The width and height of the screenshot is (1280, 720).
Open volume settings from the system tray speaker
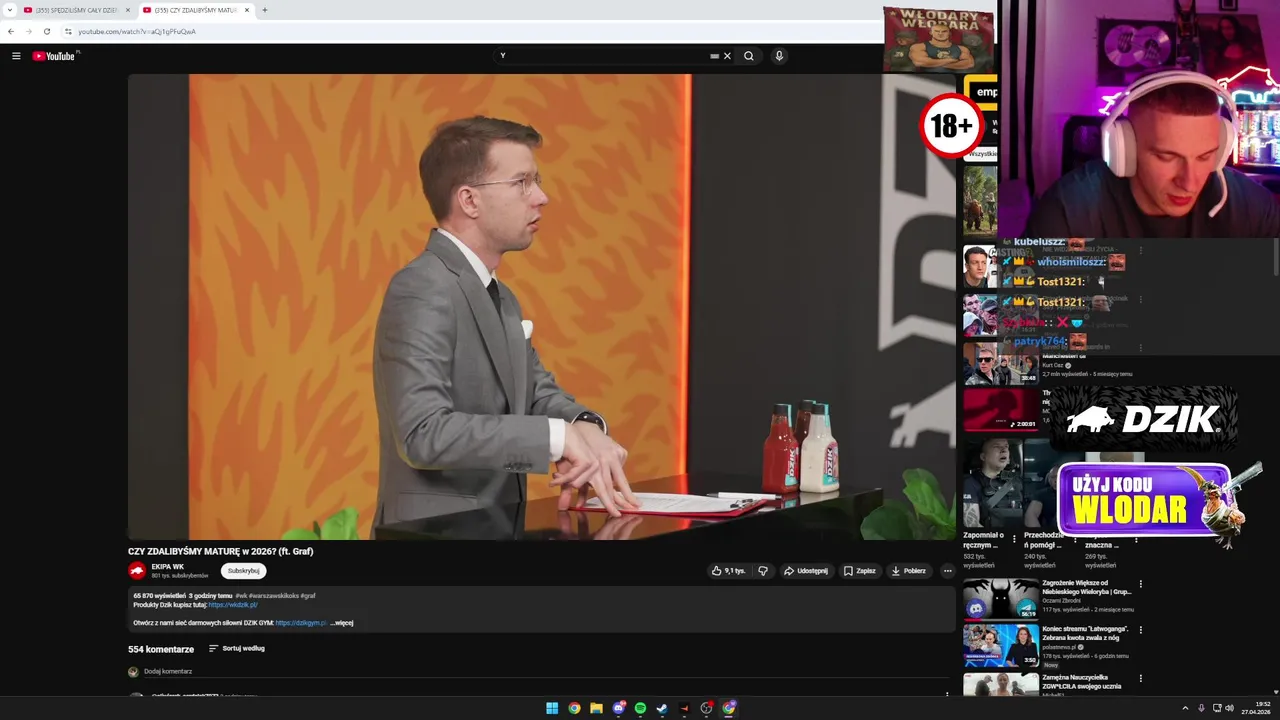[x=1229, y=708]
